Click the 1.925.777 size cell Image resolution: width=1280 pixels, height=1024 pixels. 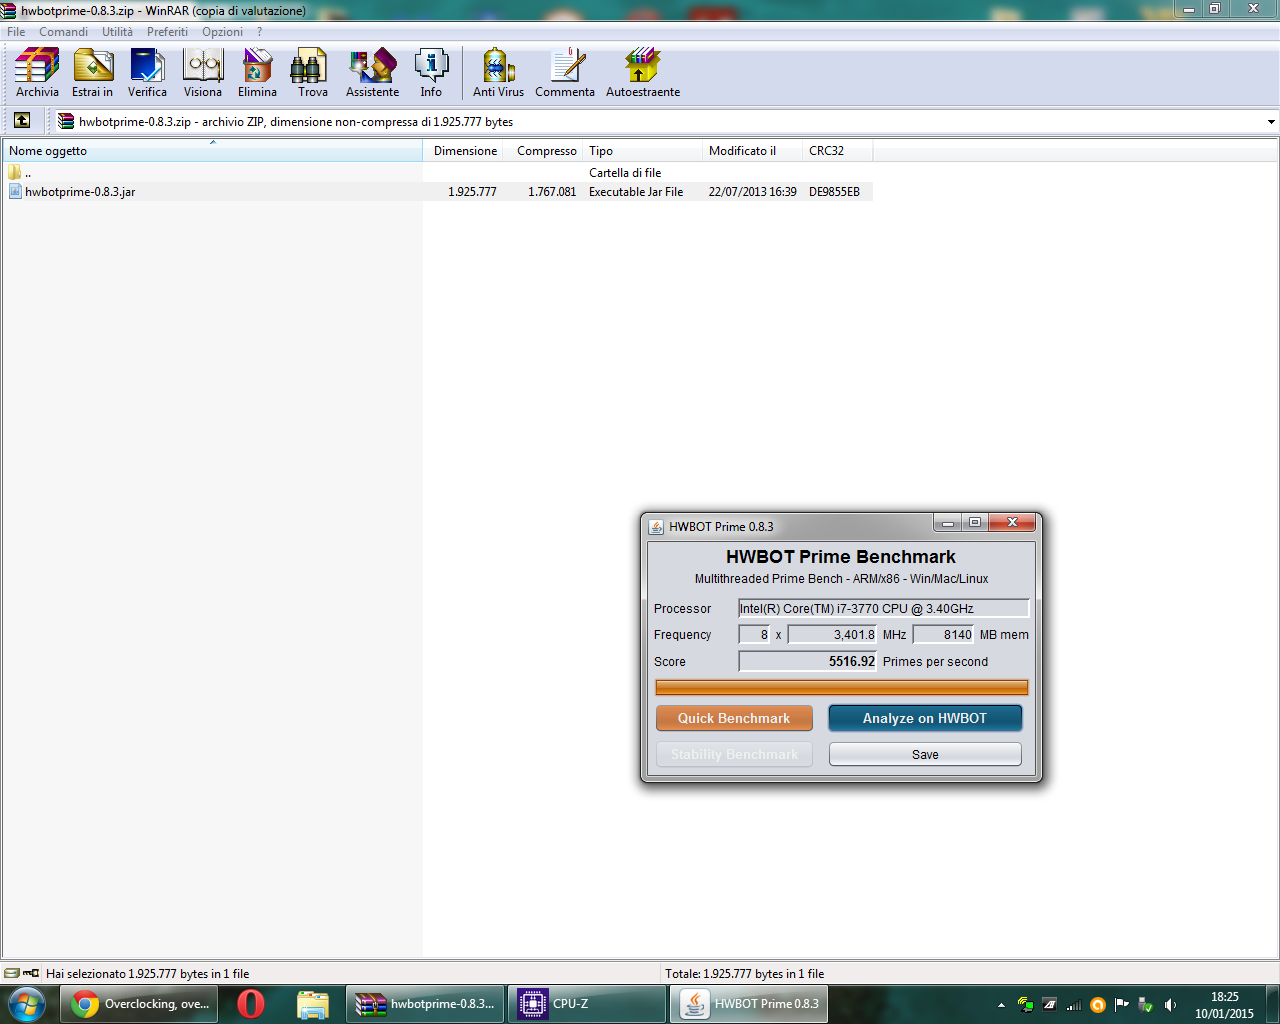pos(472,192)
